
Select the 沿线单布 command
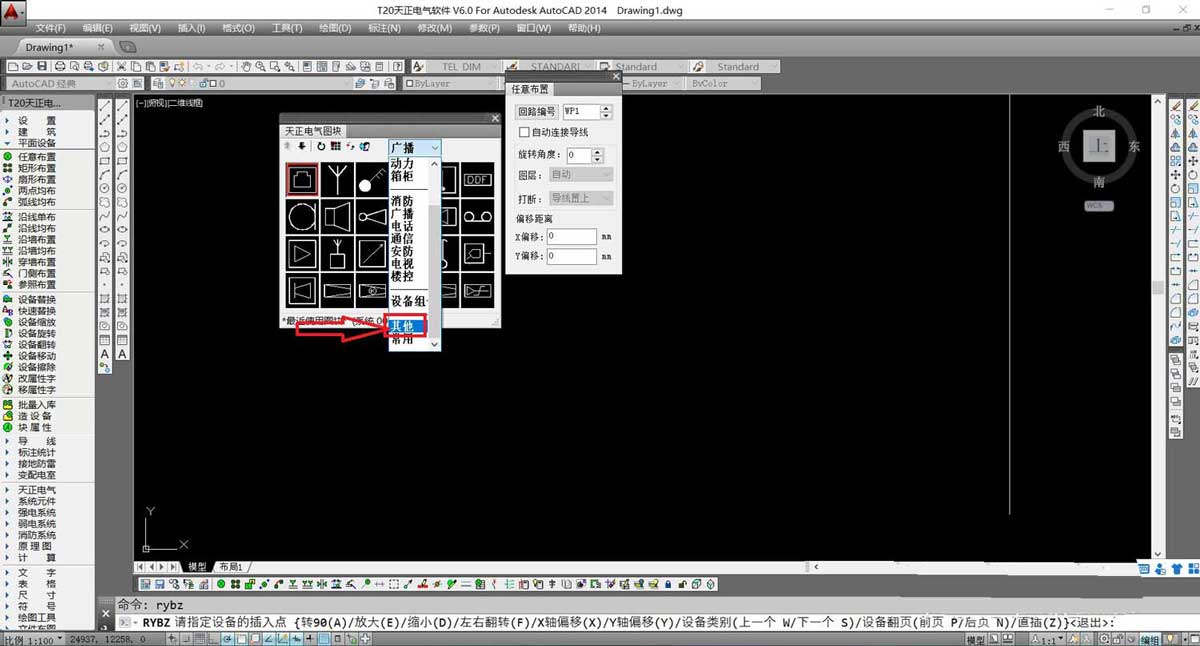(36, 217)
